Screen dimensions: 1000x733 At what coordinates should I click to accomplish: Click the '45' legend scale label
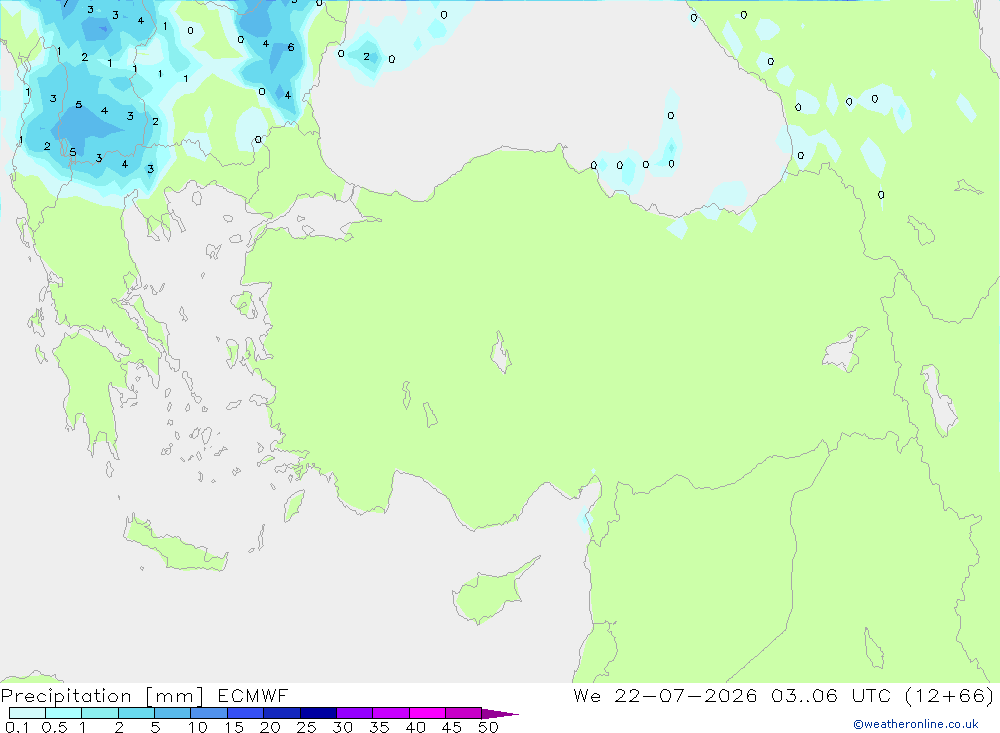pos(452,727)
